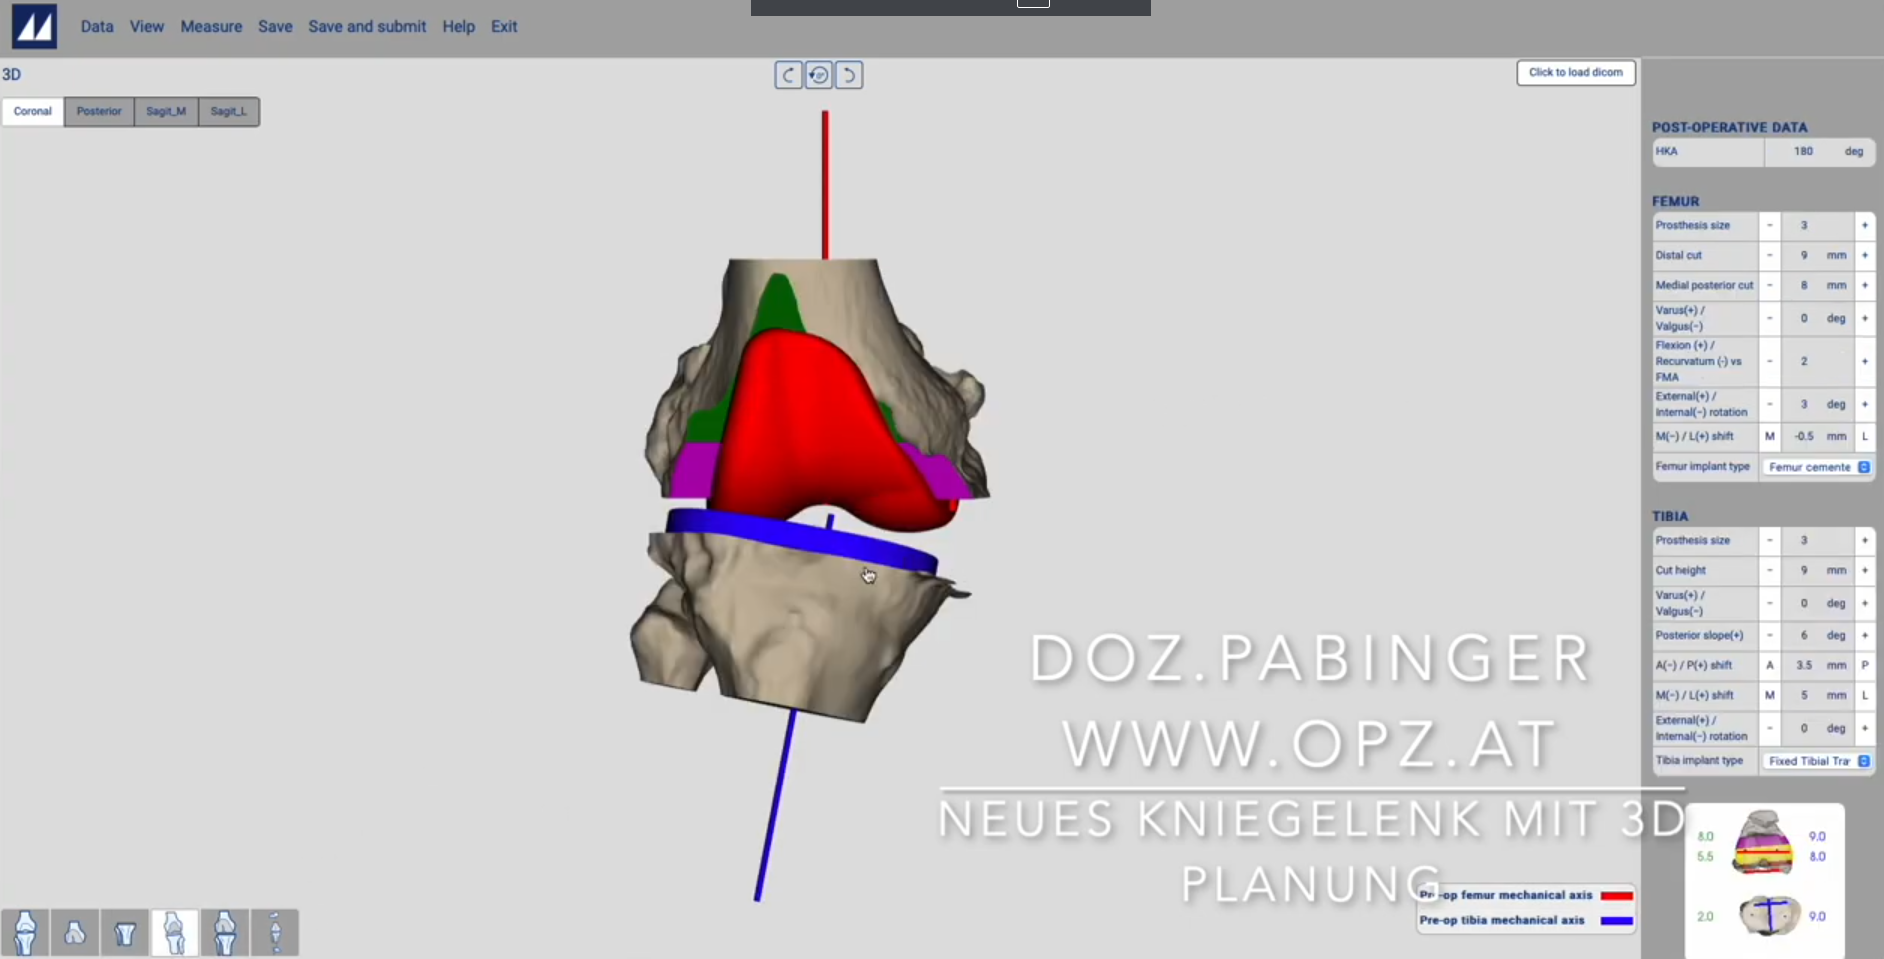The height and width of the screenshot is (959, 1884).
Task: Decrease tibia External/Internal rotation
Action: click(1770, 729)
